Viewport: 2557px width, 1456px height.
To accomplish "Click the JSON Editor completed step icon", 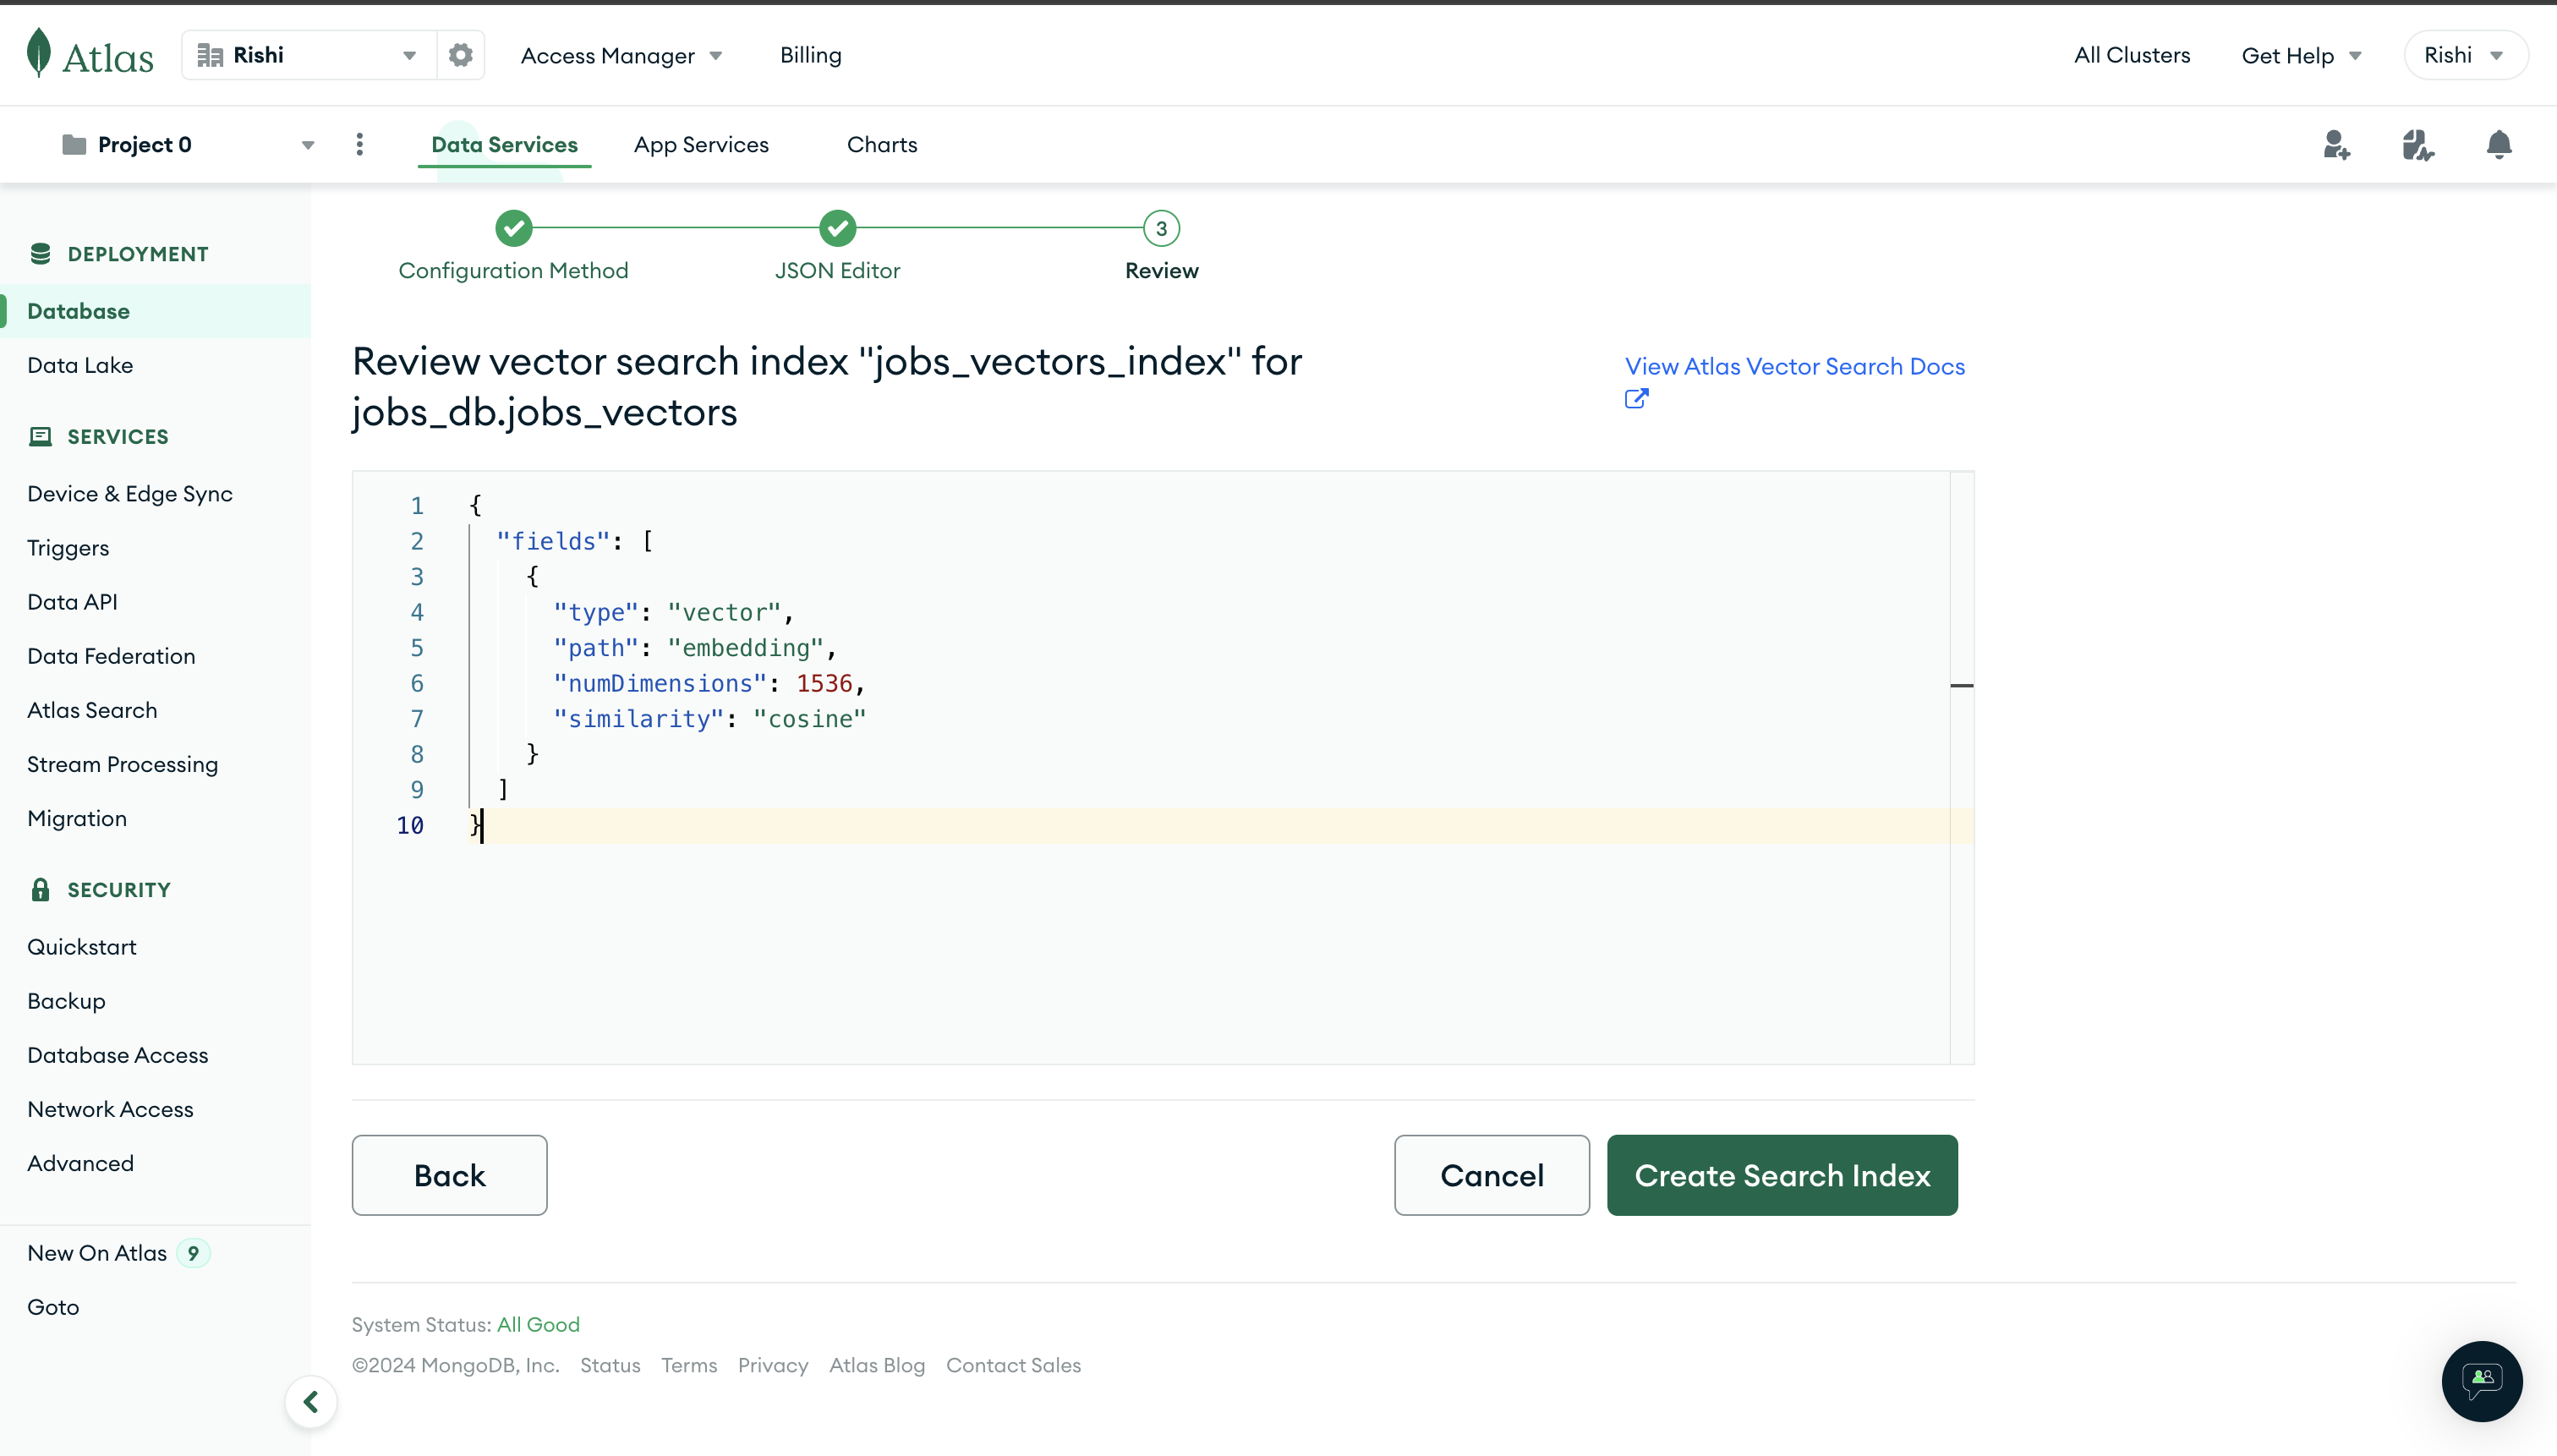I will [838, 228].
